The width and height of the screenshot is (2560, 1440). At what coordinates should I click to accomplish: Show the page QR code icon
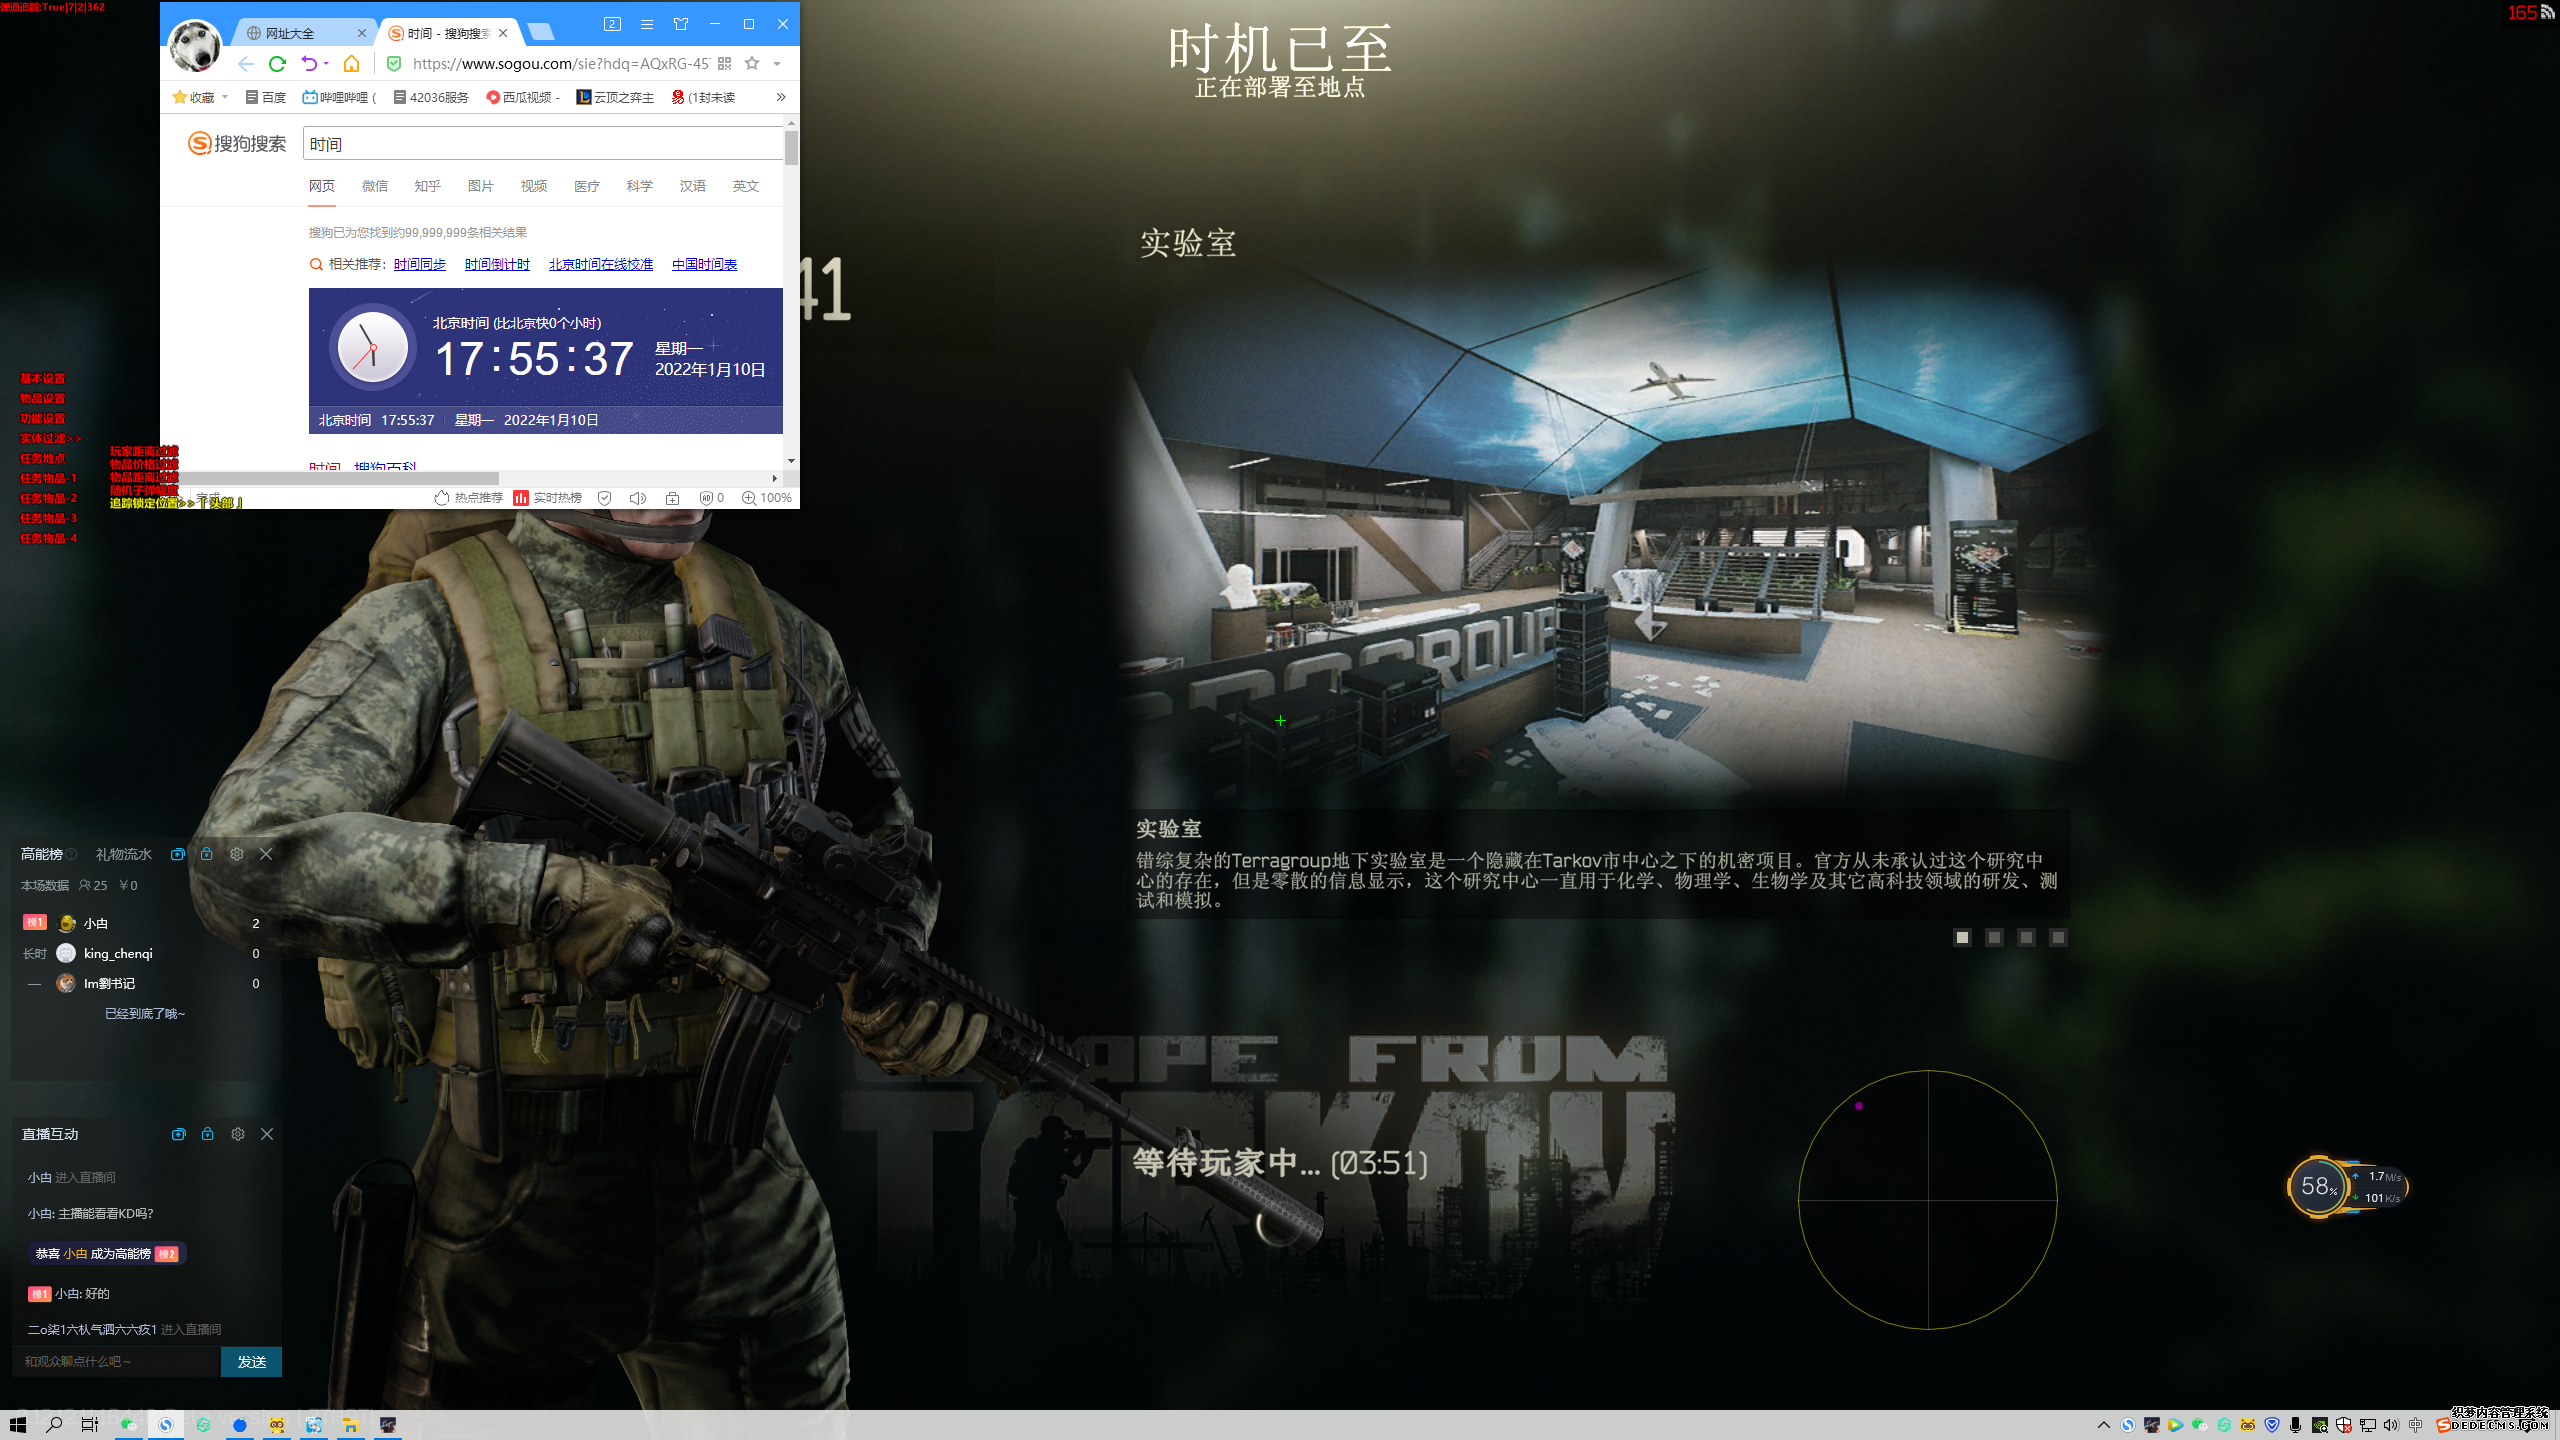725,64
